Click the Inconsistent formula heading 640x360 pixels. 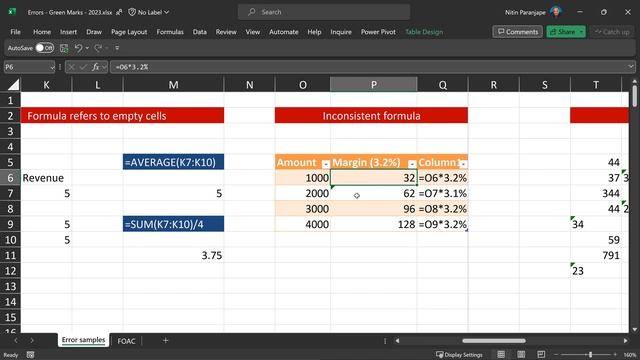(371, 116)
